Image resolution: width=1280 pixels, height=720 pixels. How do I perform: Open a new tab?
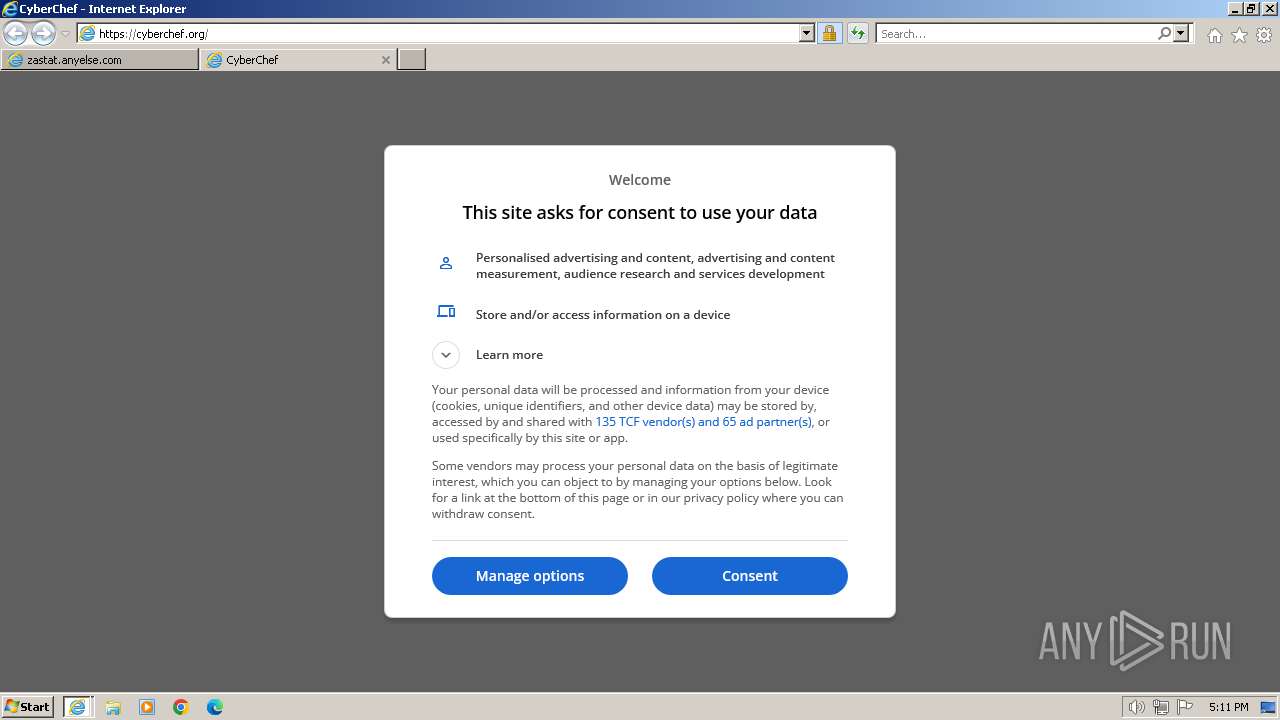(412, 60)
